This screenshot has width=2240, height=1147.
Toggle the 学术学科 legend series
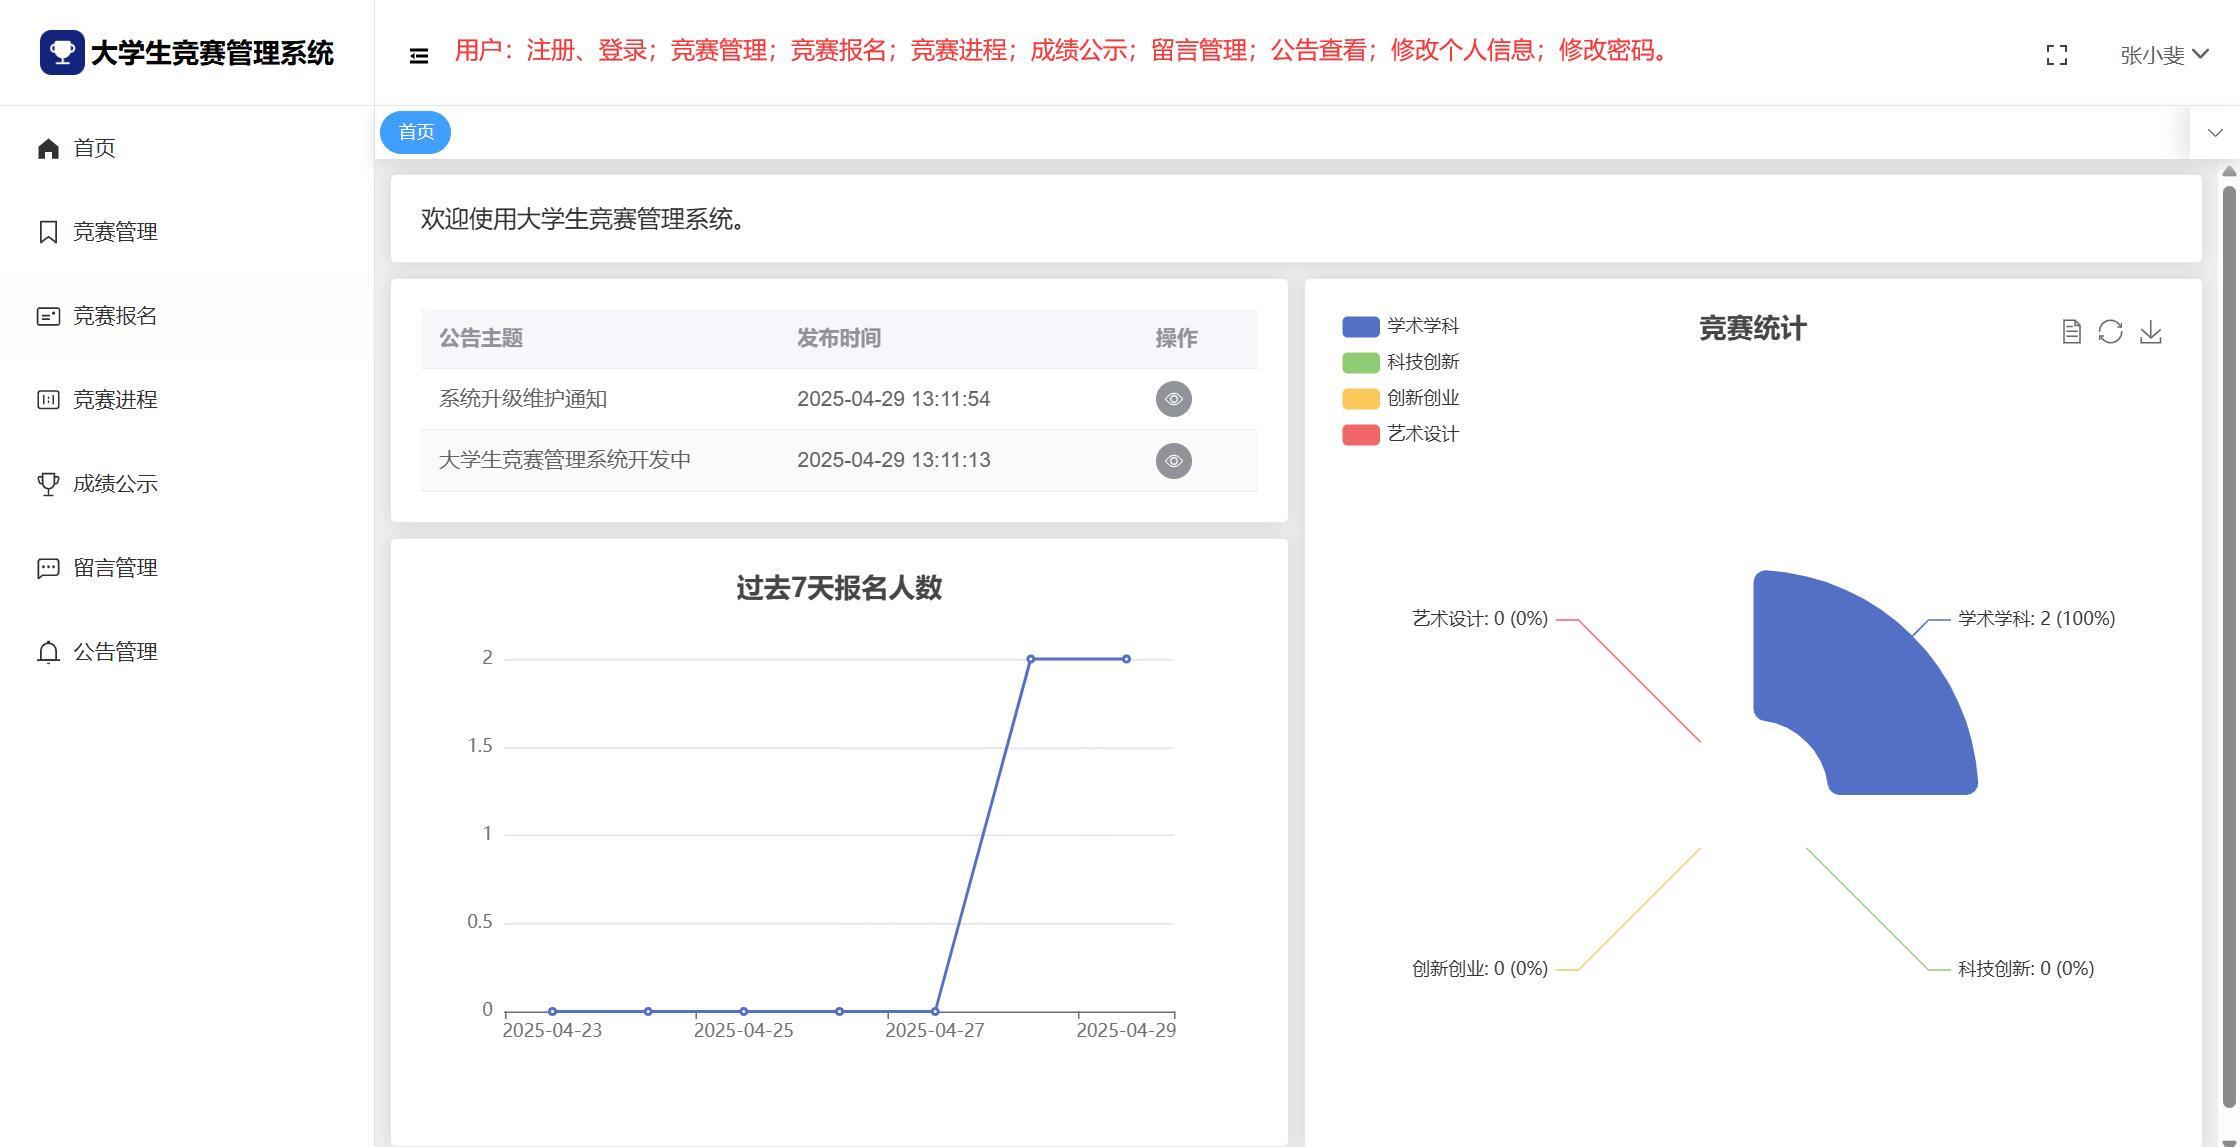[1400, 326]
